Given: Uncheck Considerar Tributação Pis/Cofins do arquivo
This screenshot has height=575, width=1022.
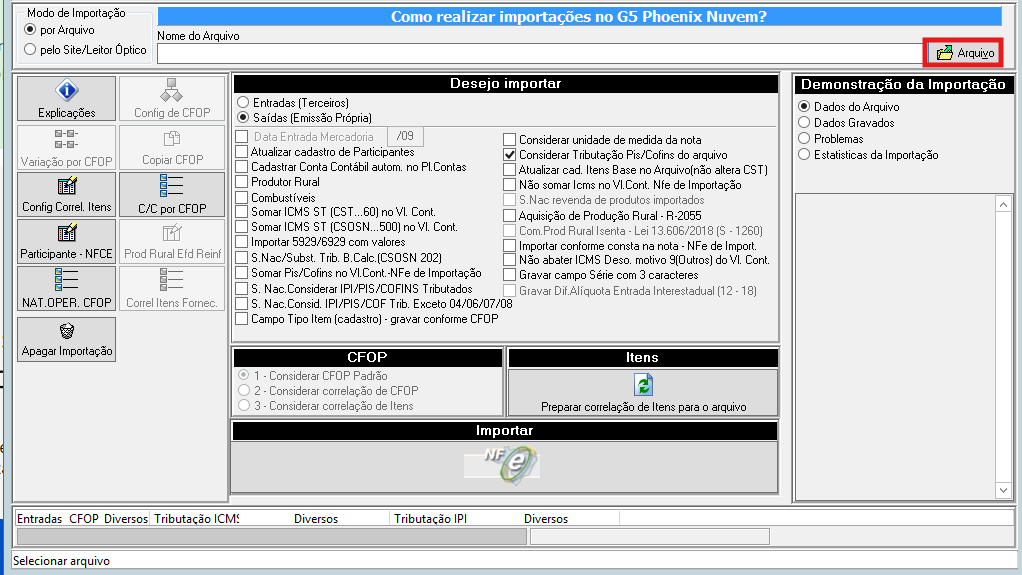Looking at the screenshot, I should coord(510,155).
